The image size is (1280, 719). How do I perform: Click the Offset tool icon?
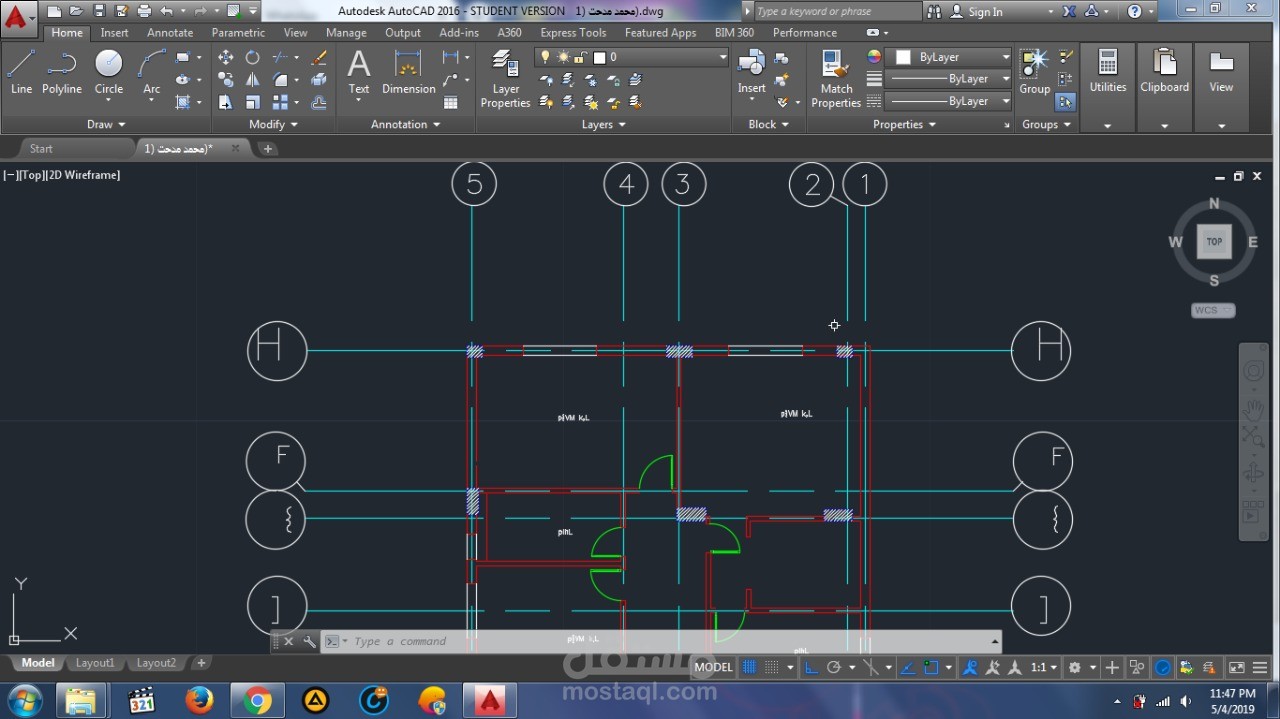(x=319, y=102)
